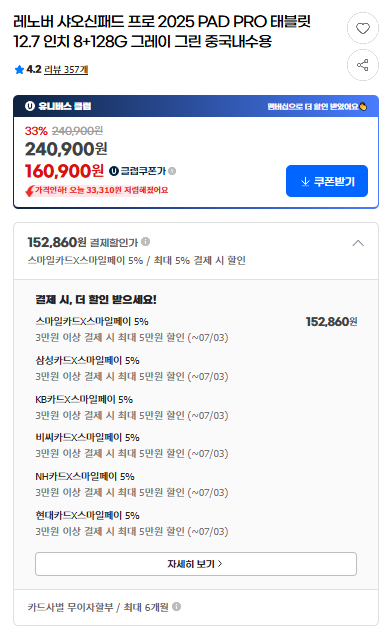The width and height of the screenshot is (390, 632).
Task: Expand 카드사별 무이자할부 installment info row
Action: pyautogui.click(x=196, y=607)
